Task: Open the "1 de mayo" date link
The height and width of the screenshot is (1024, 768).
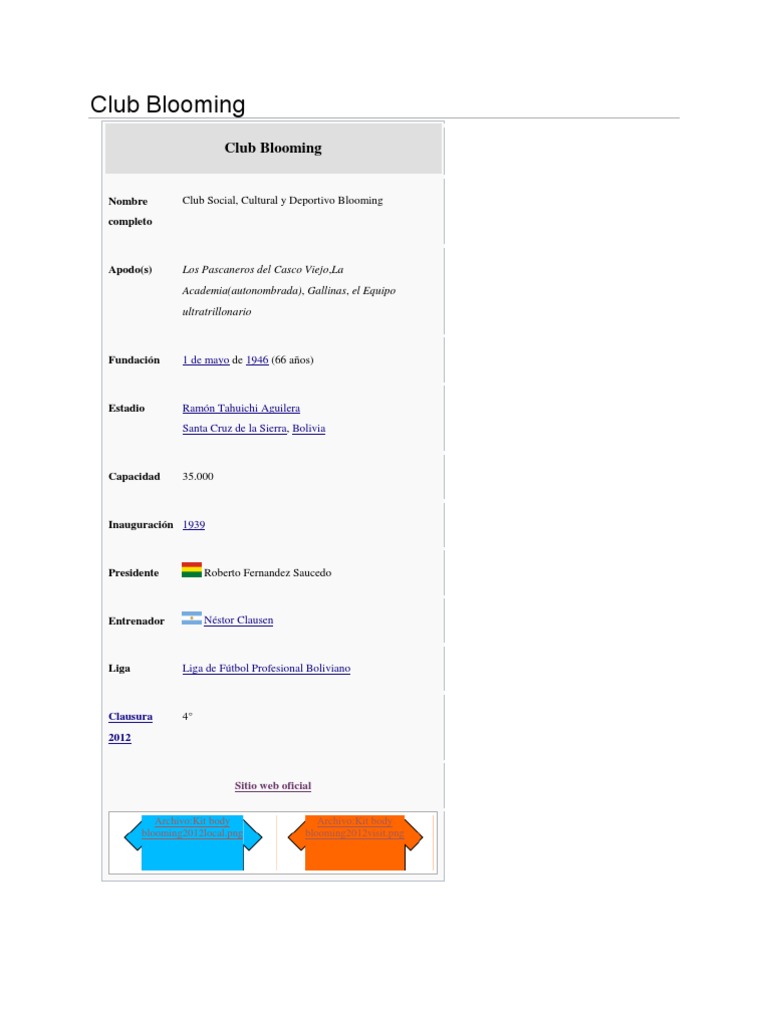Action: tap(205, 360)
